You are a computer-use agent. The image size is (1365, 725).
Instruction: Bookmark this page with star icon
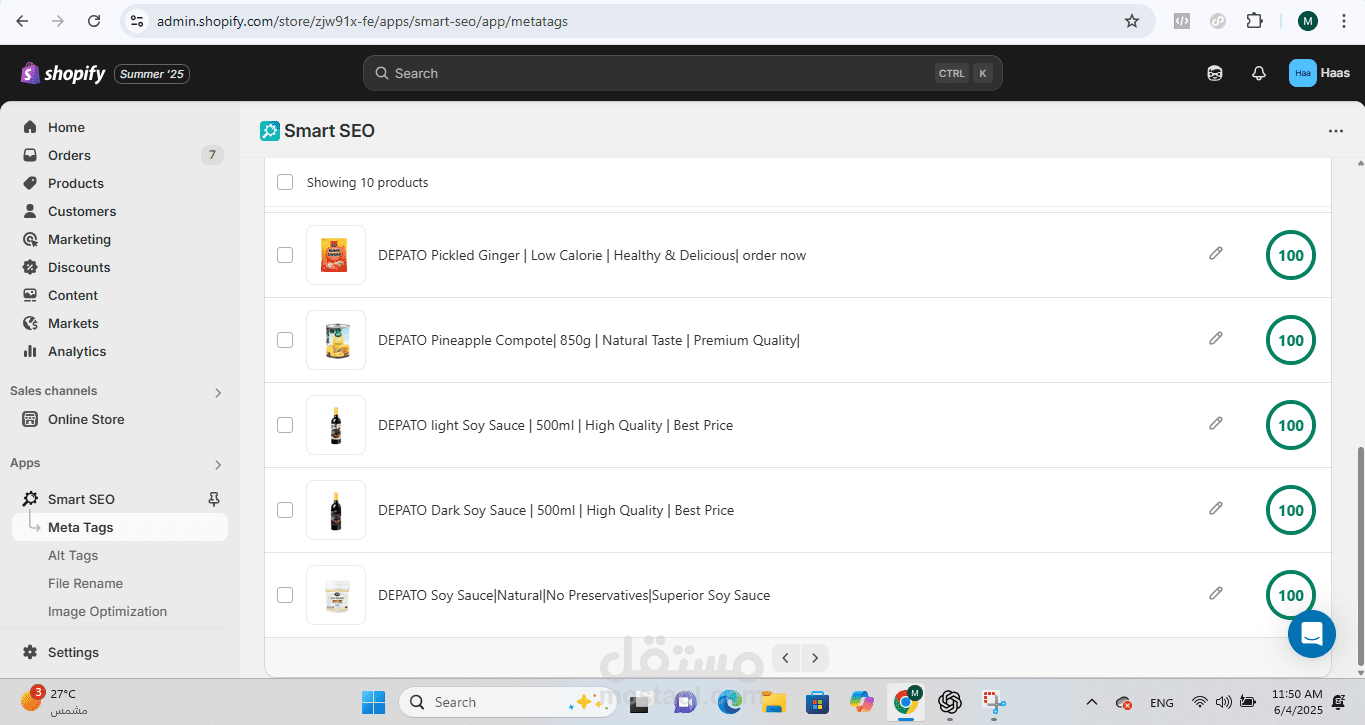coord(1132,21)
